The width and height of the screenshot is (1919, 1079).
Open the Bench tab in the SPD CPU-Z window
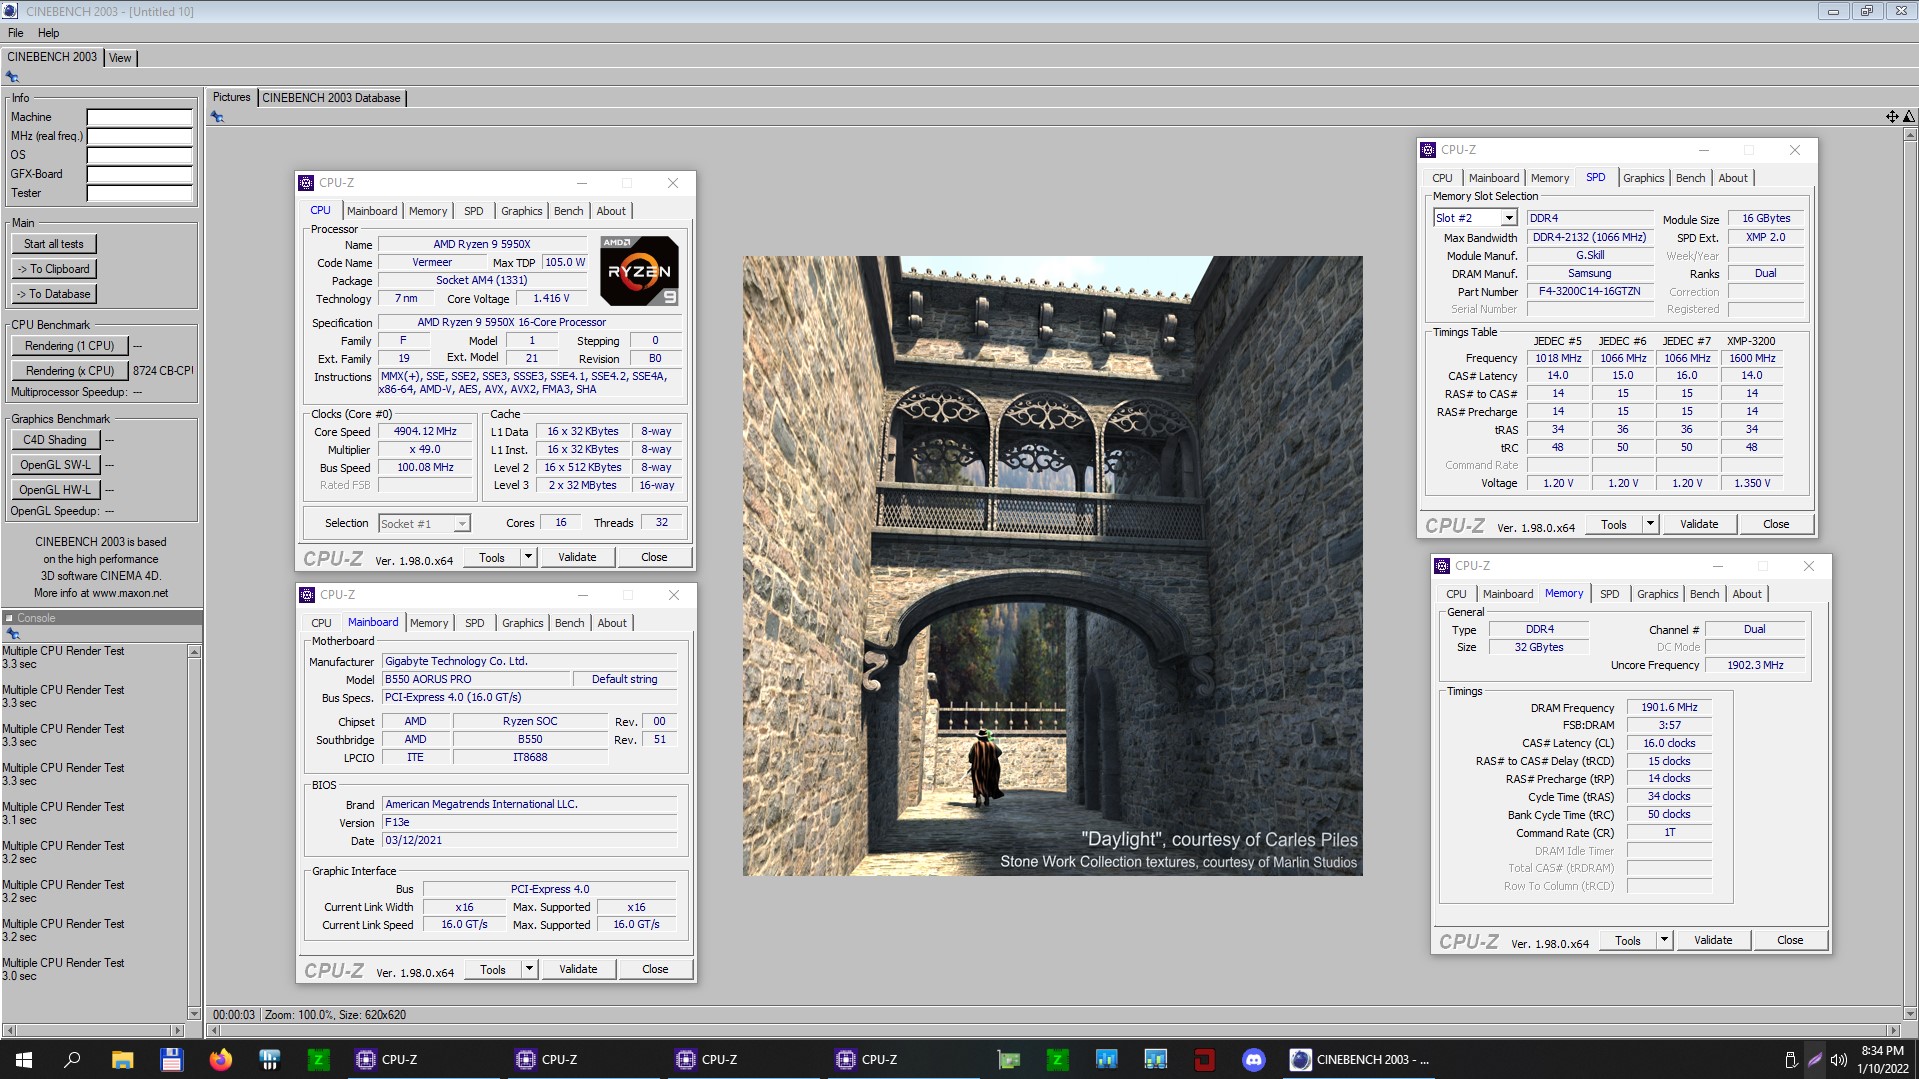(x=1690, y=178)
